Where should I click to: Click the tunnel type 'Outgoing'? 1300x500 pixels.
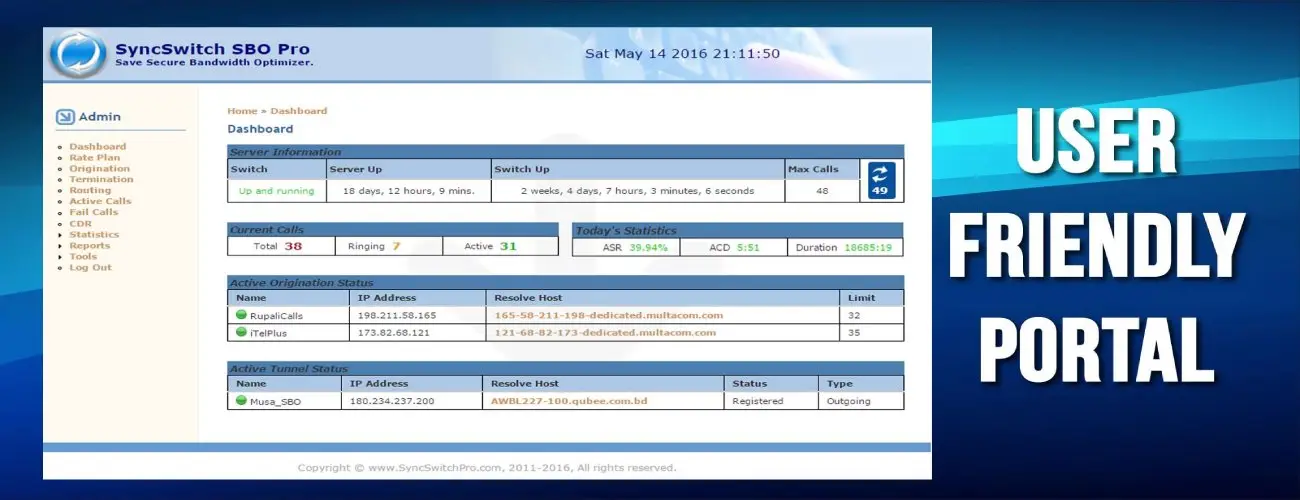click(848, 401)
